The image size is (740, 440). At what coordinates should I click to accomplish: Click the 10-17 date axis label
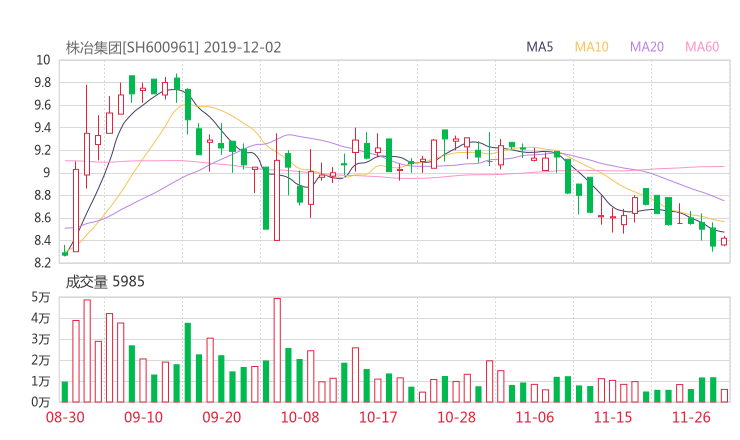point(378,417)
